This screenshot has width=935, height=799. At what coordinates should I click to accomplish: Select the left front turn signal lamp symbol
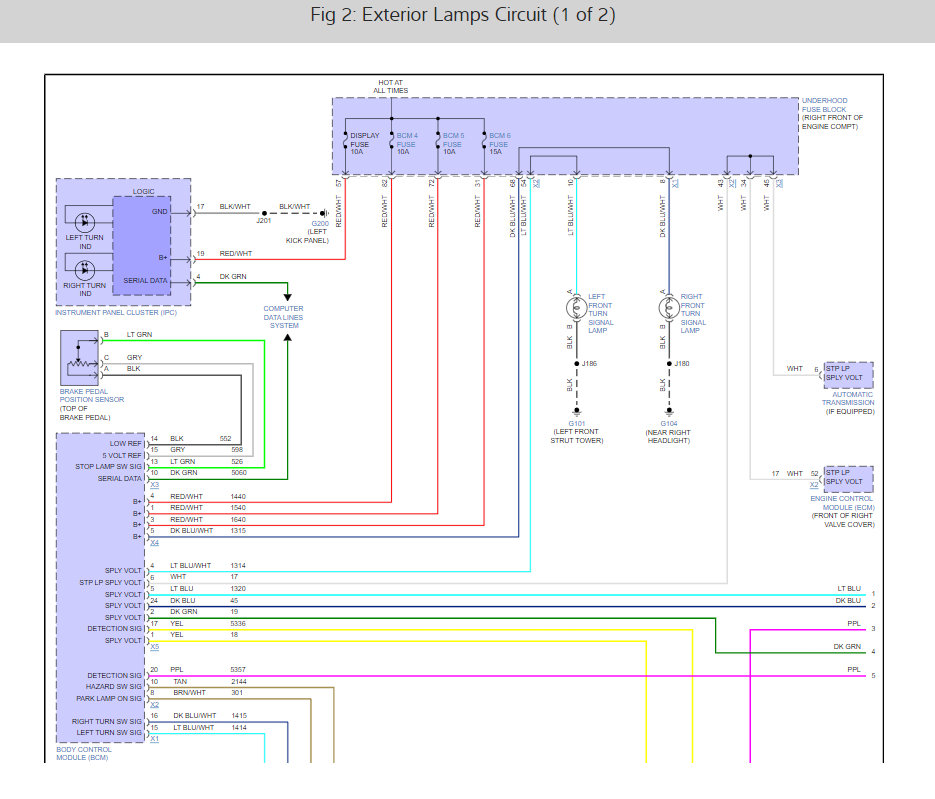(576, 308)
